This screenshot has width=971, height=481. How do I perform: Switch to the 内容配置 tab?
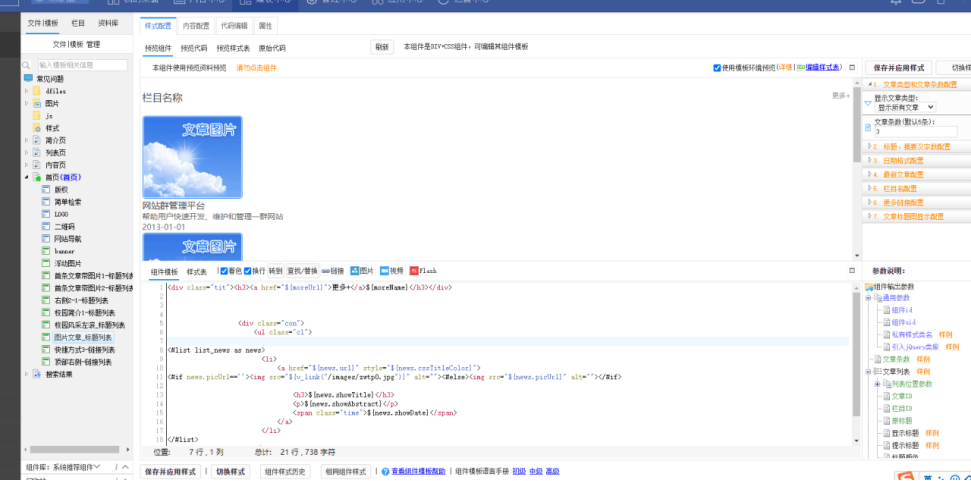[196, 26]
